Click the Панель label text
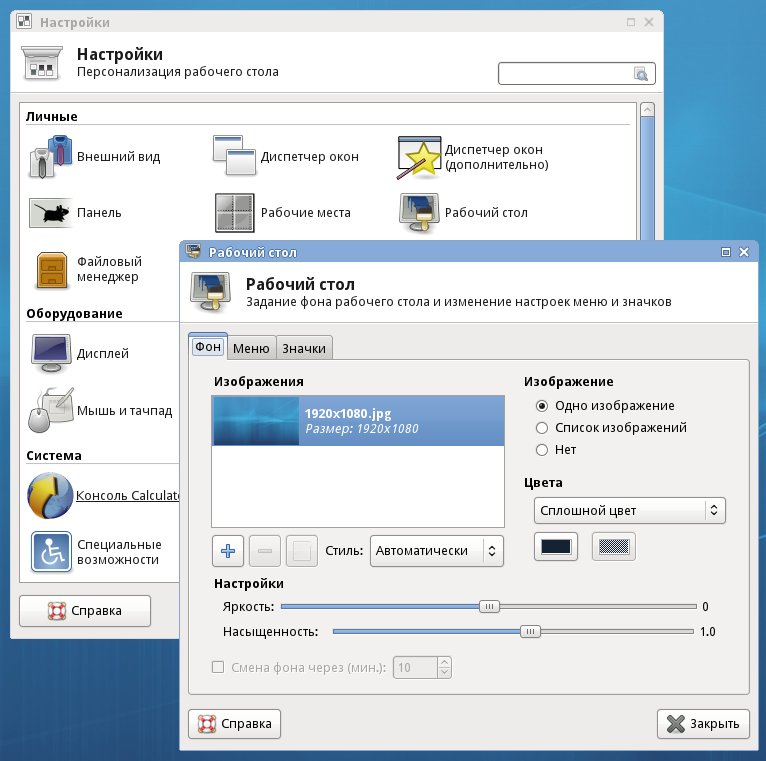The image size is (766, 761). 99,212
